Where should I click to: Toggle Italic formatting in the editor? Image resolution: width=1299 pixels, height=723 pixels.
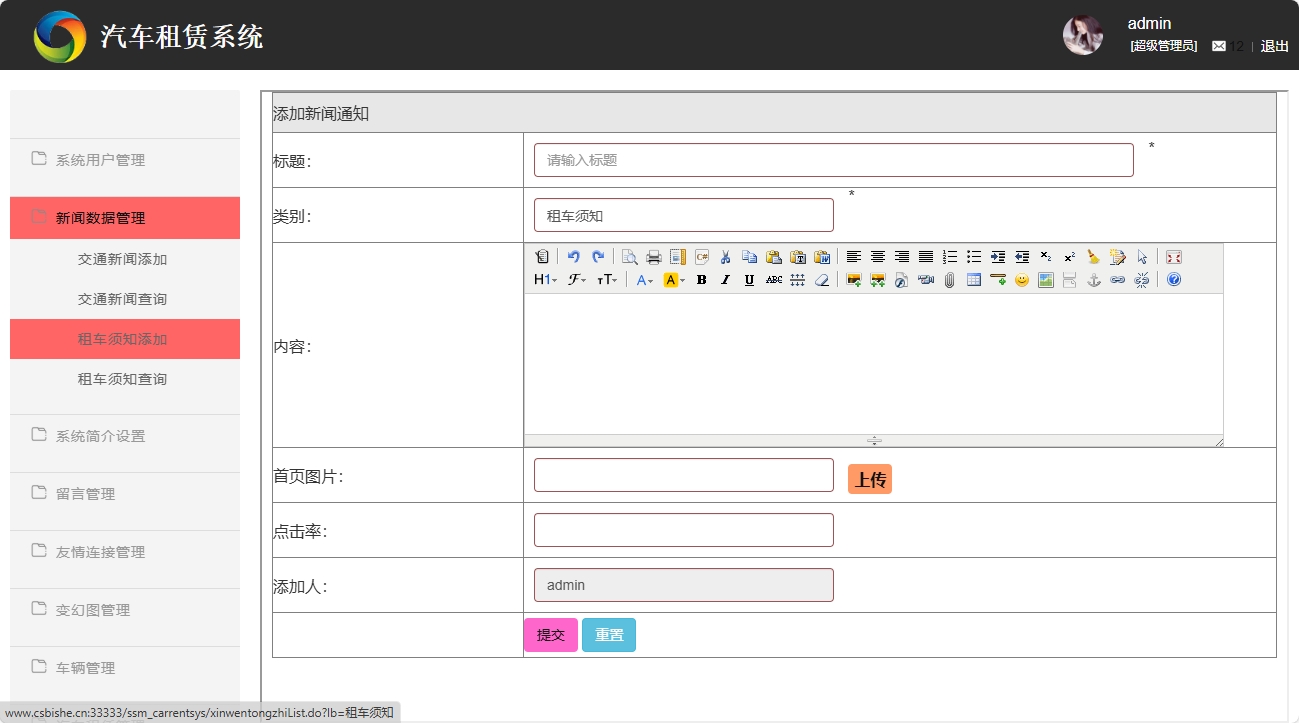tap(724, 281)
